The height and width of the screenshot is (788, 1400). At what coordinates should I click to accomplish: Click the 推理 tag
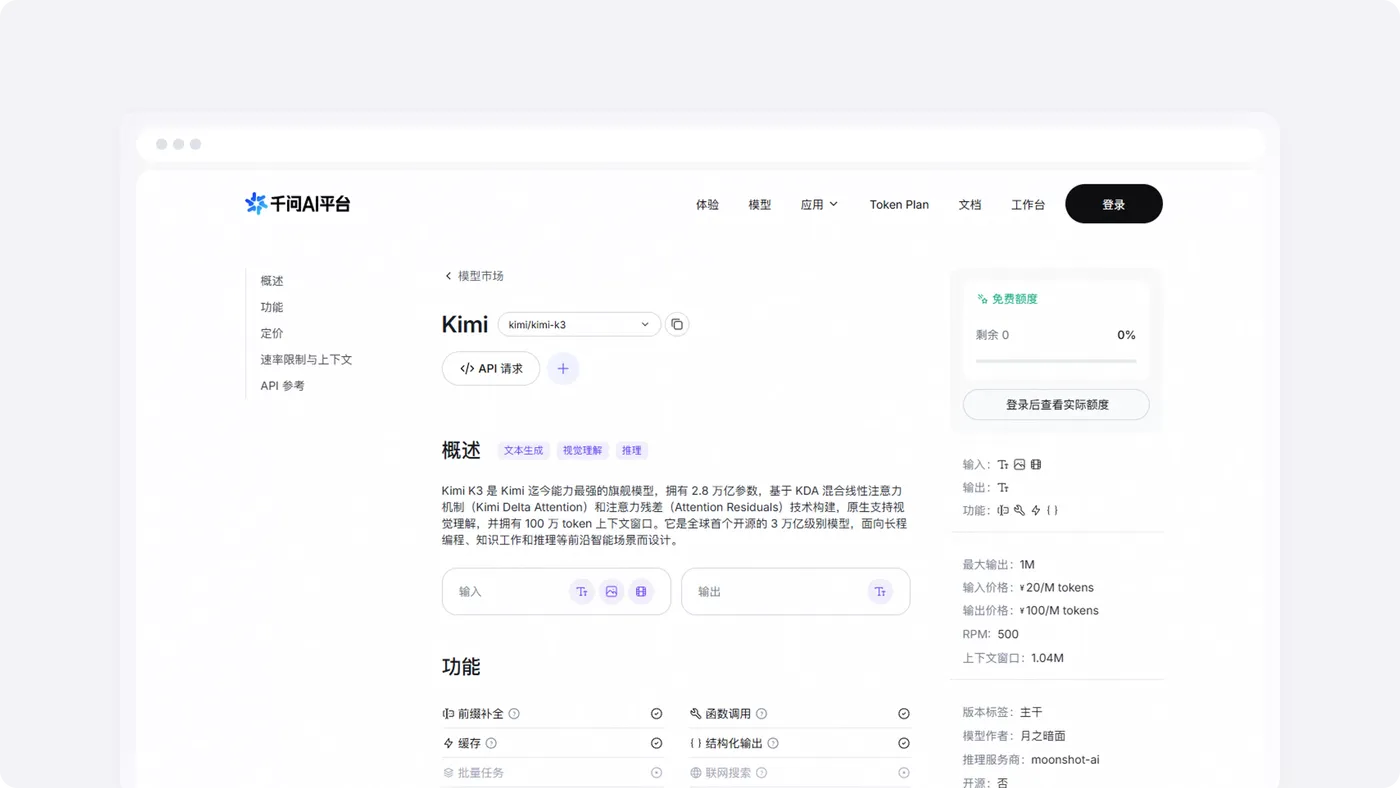click(631, 451)
